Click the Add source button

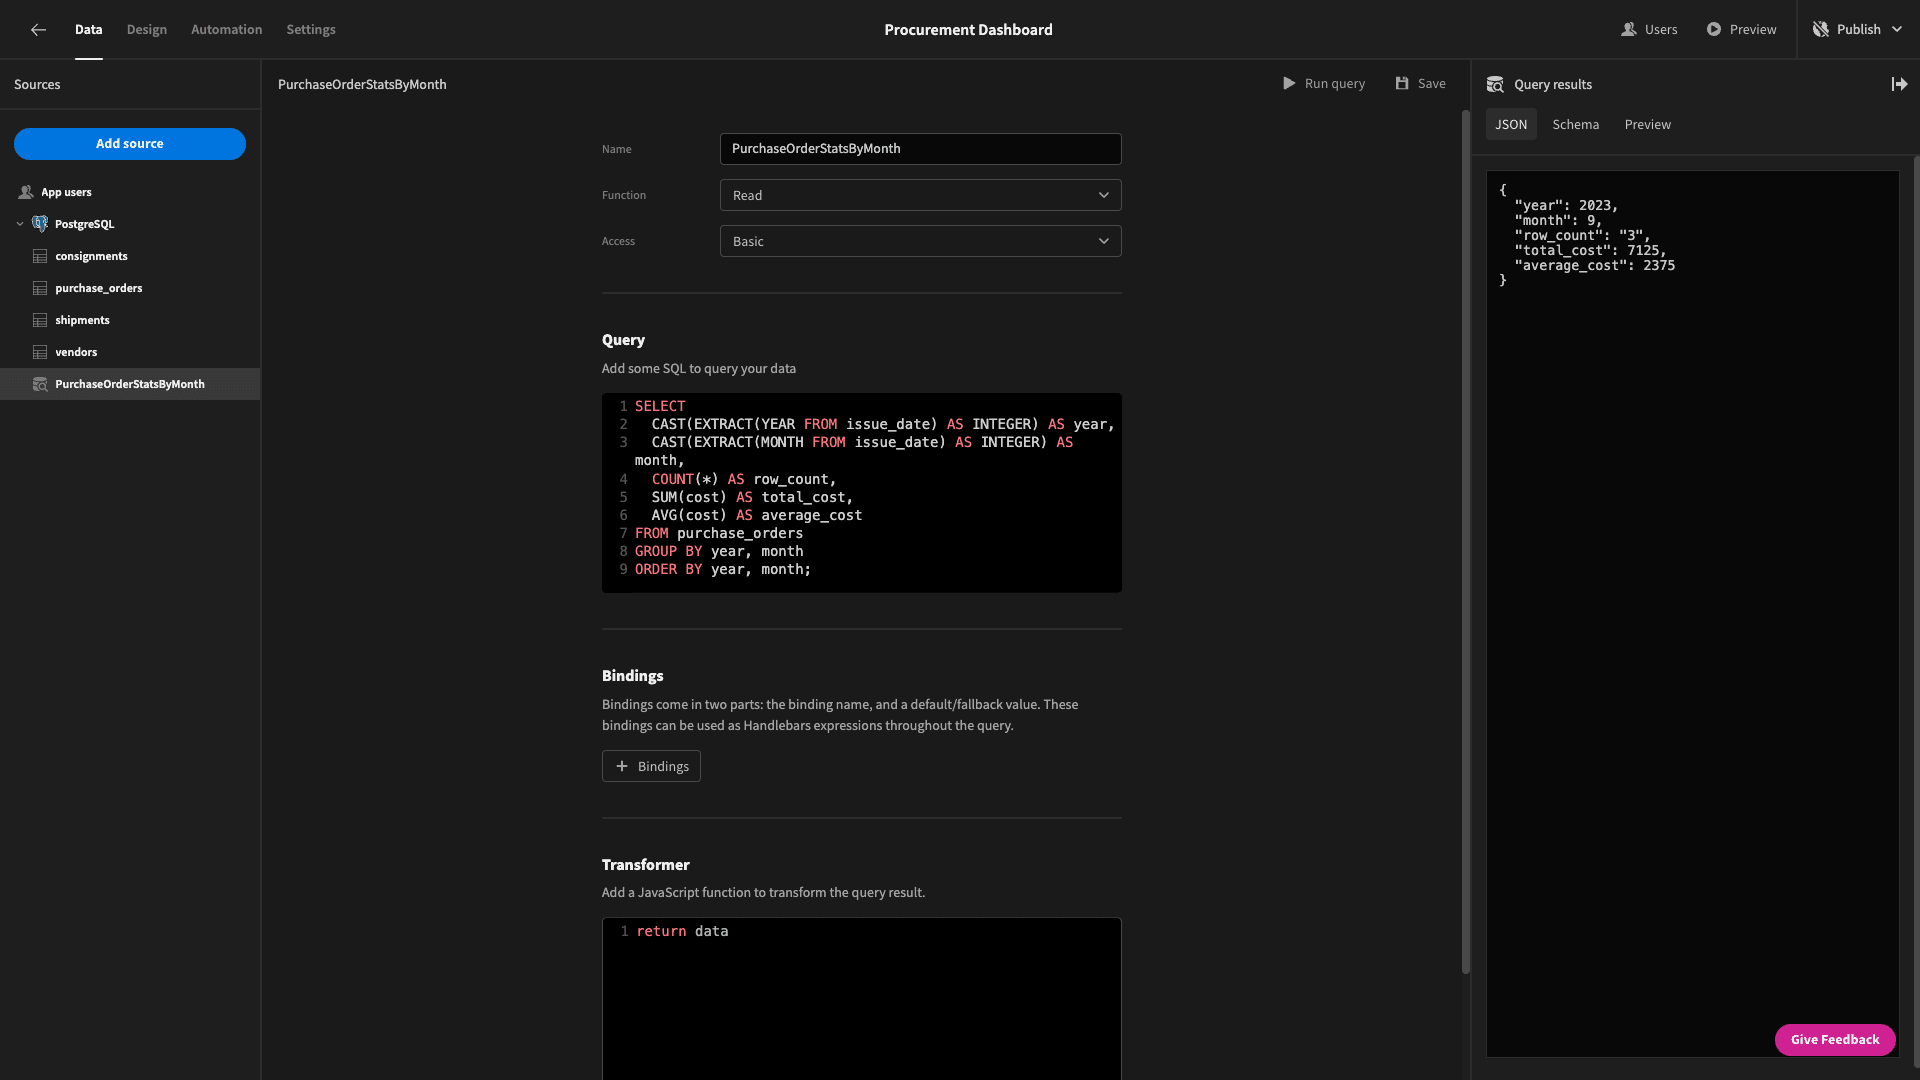click(130, 144)
